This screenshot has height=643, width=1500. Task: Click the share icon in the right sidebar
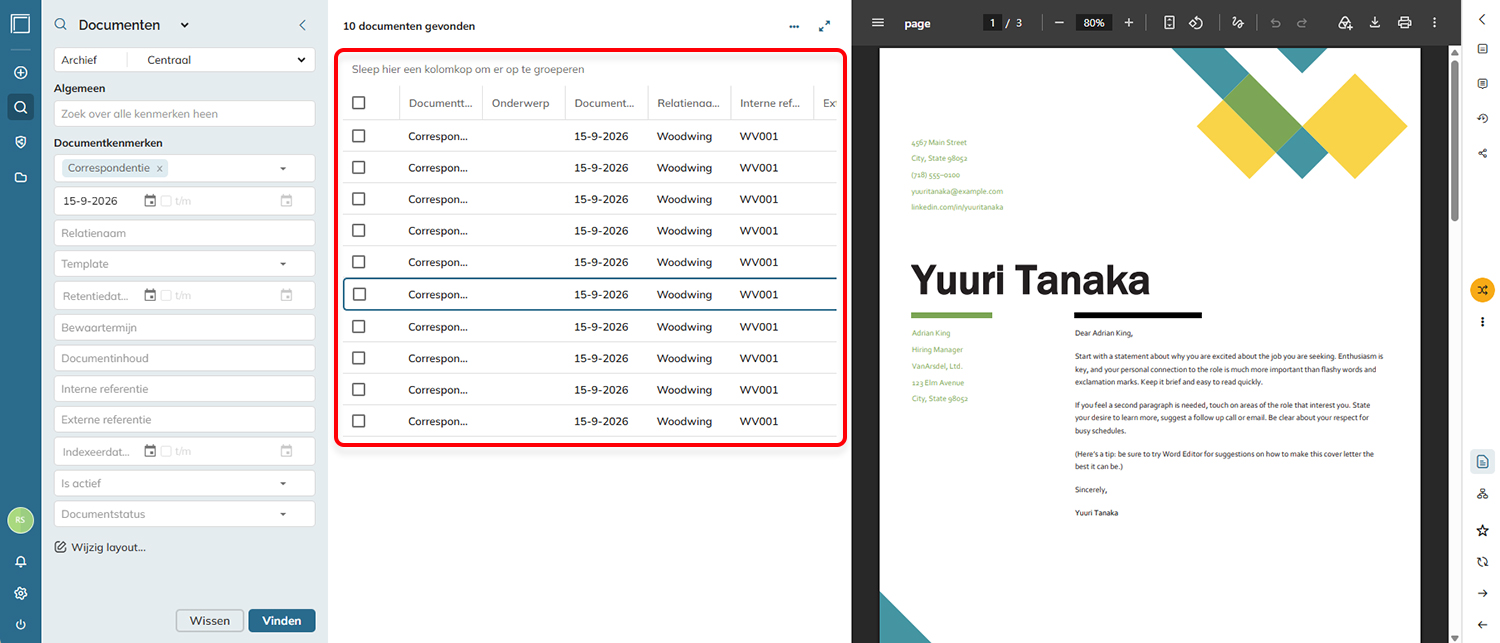point(1483,153)
